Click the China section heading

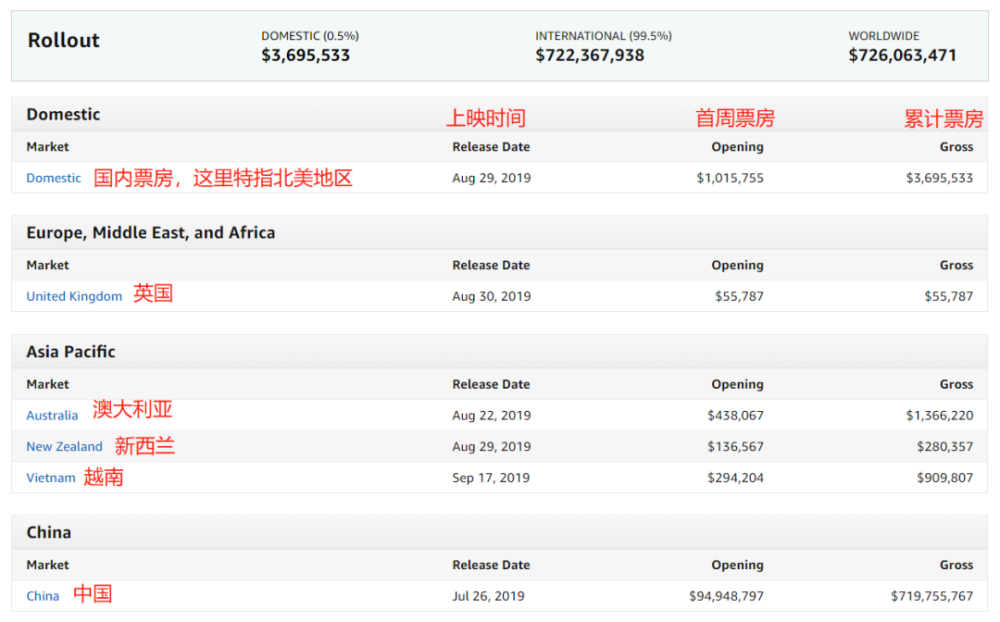pyautogui.click(x=48, y=533)
